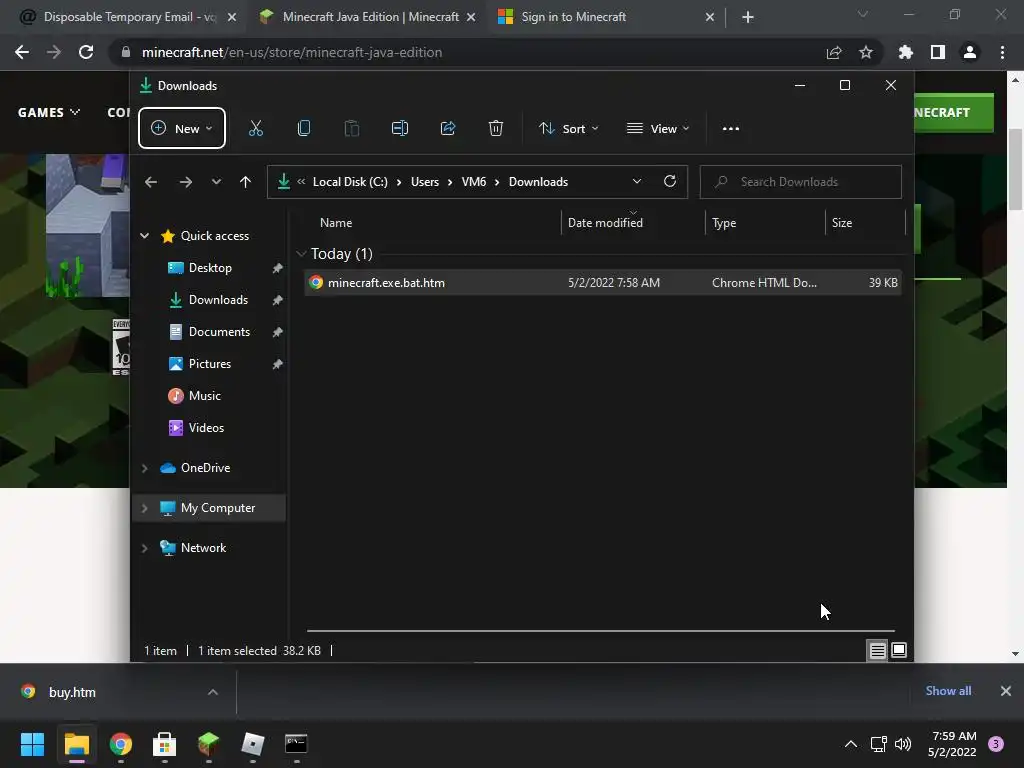Open GAMES menu on Minecraft site

point(49,112)
